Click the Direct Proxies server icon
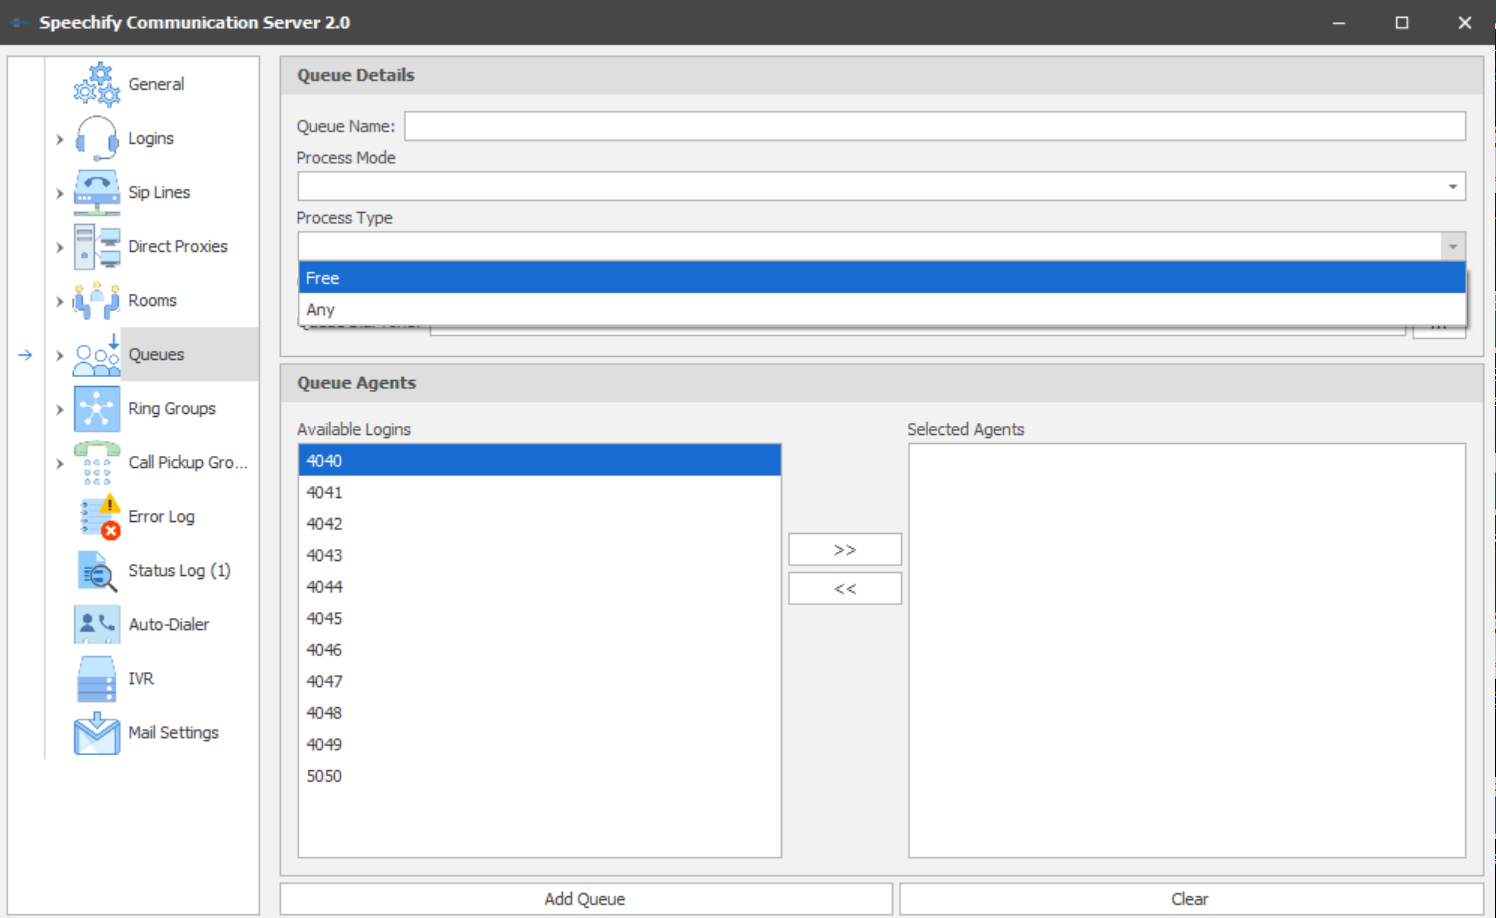This screenshot has height=918, width=1496. click(97, 246)
